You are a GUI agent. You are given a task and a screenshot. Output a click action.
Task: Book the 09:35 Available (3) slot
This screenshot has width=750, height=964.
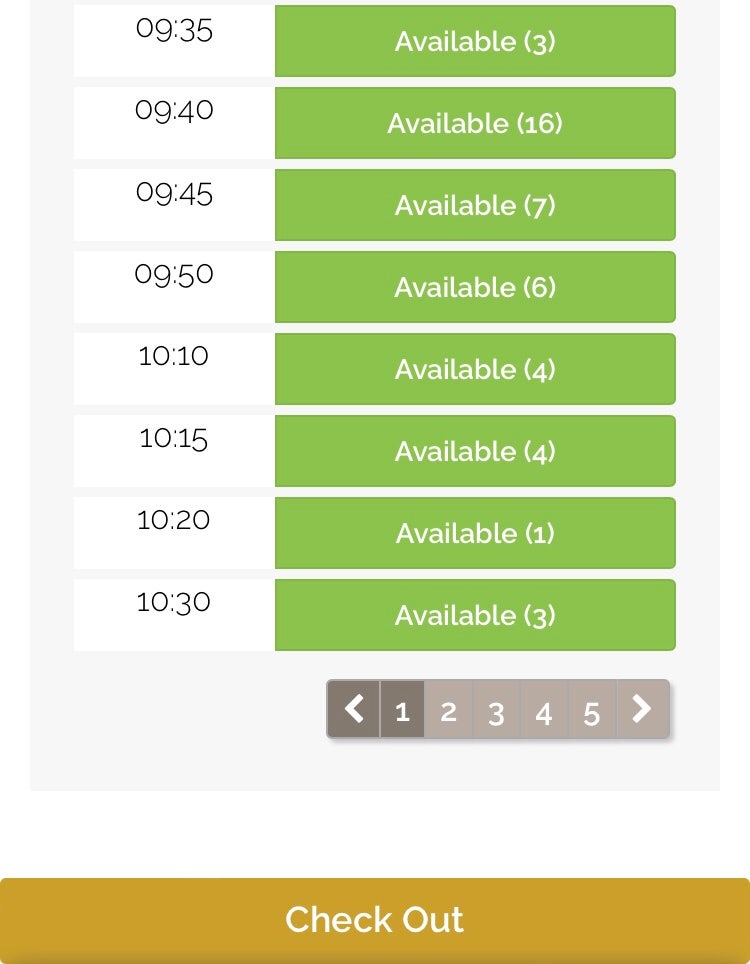click(x=475, y=41)
